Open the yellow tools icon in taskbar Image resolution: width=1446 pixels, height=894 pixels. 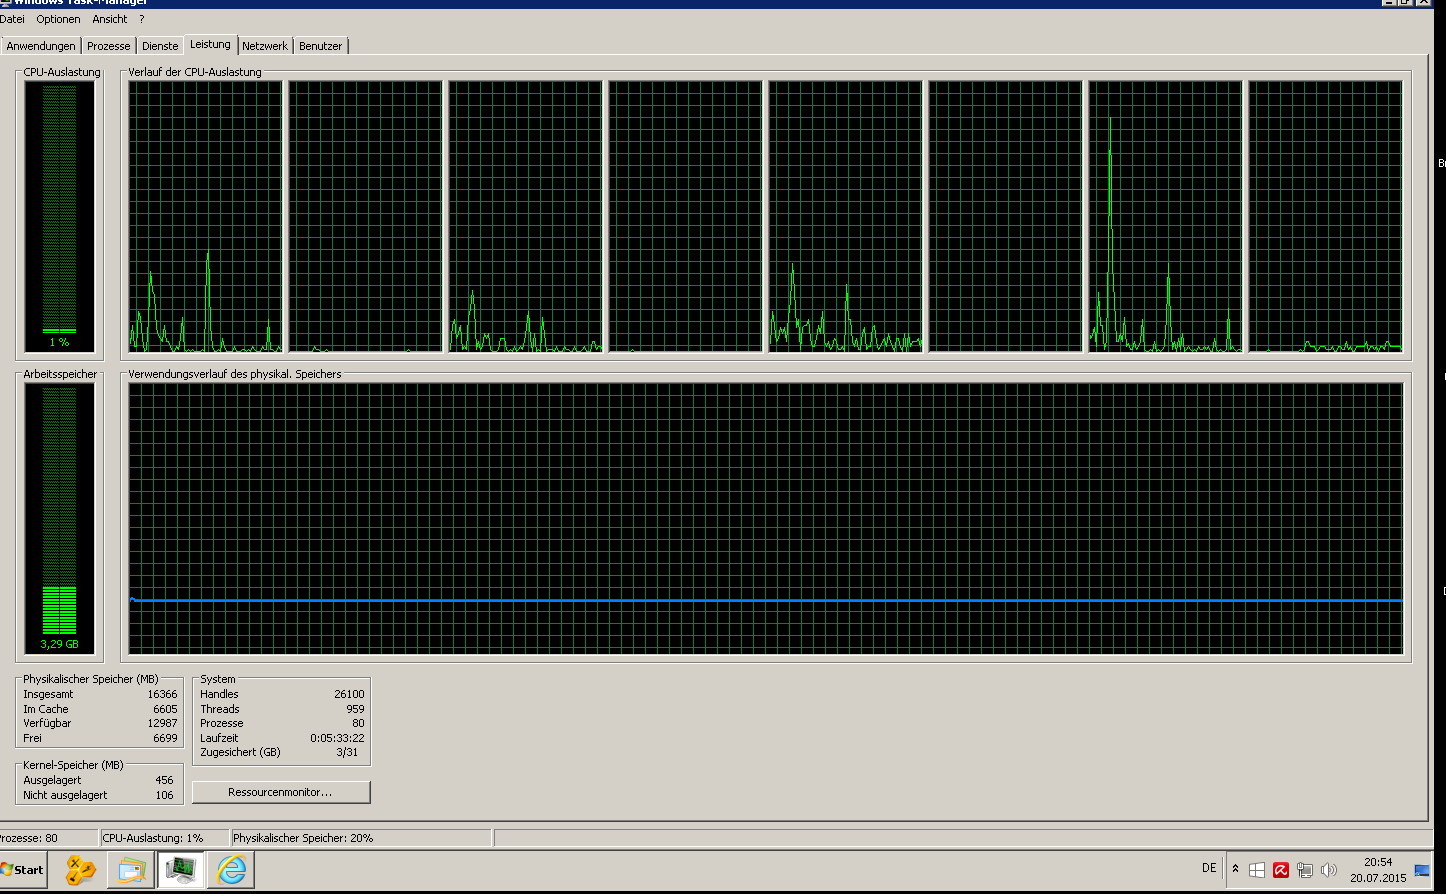click(81, 870)
